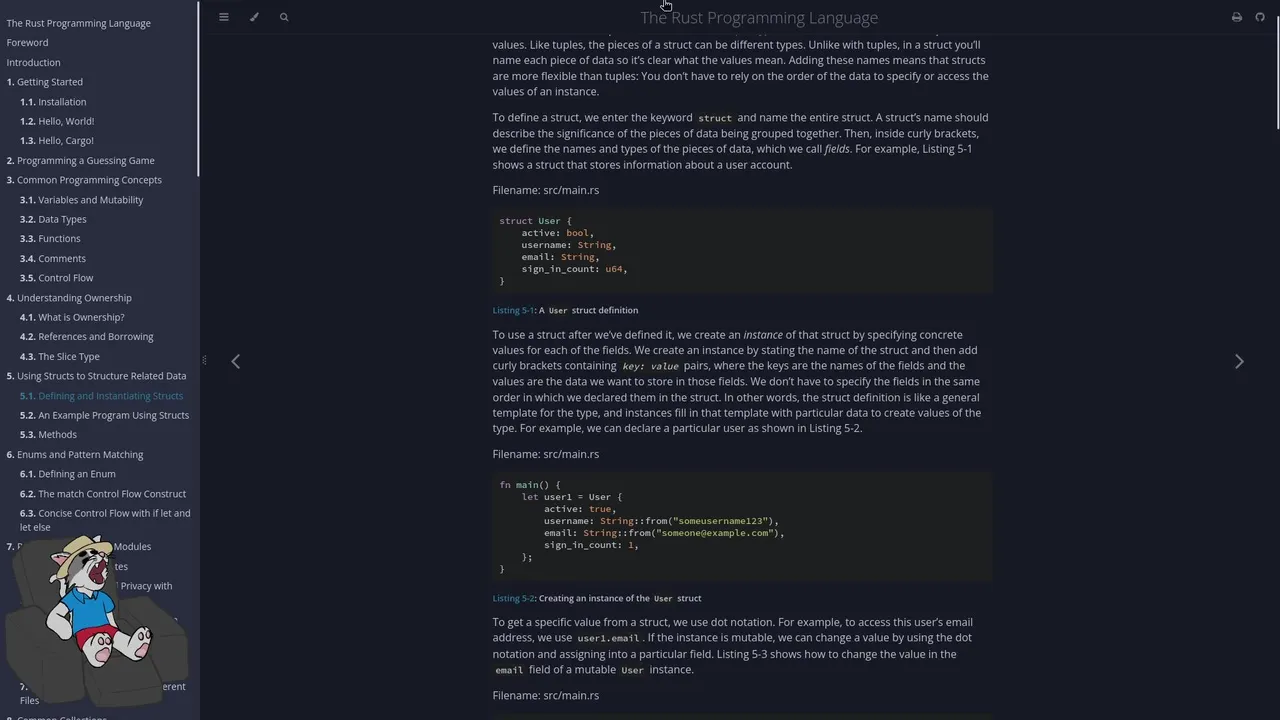
Task: Open References and Borrowing section
Action: pos(95,336)
